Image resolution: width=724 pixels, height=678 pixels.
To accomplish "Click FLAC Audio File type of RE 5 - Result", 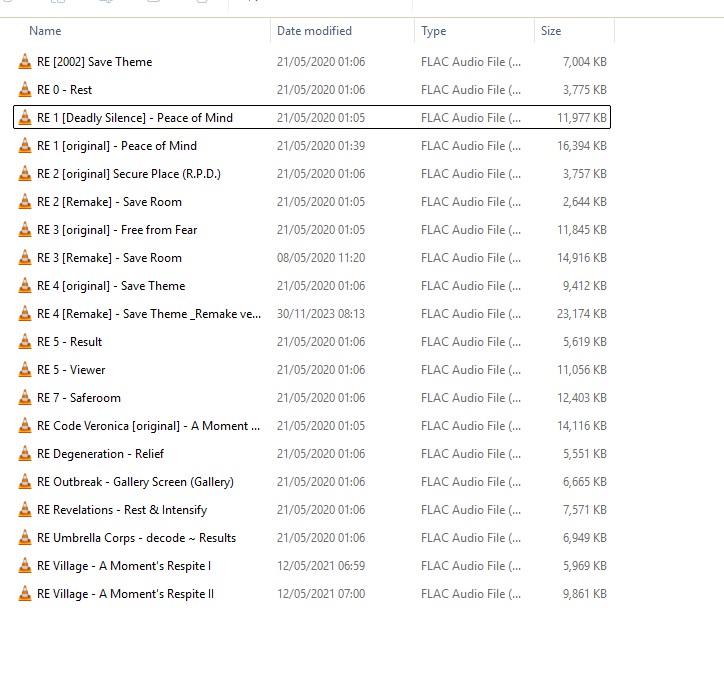I will coord(471,342).
